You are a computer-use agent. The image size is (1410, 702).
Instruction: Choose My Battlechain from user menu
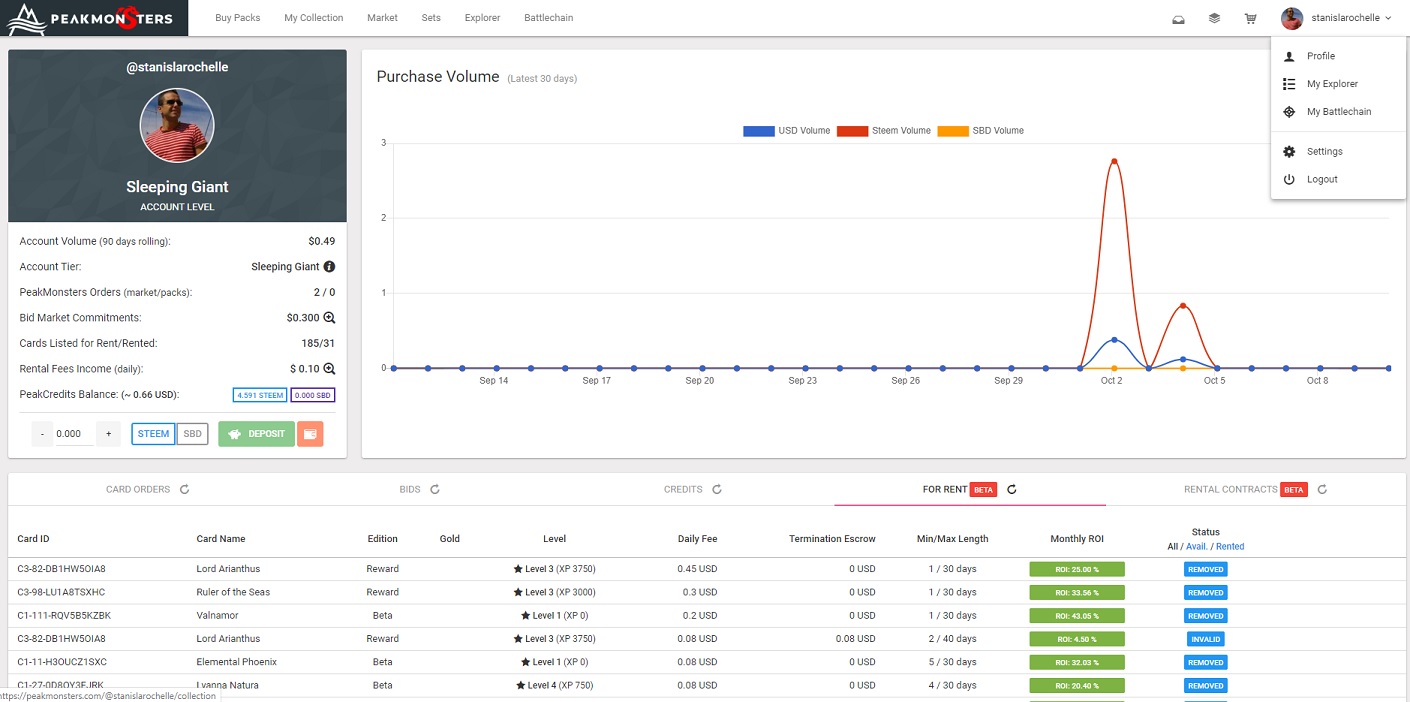click(1338, 112)
